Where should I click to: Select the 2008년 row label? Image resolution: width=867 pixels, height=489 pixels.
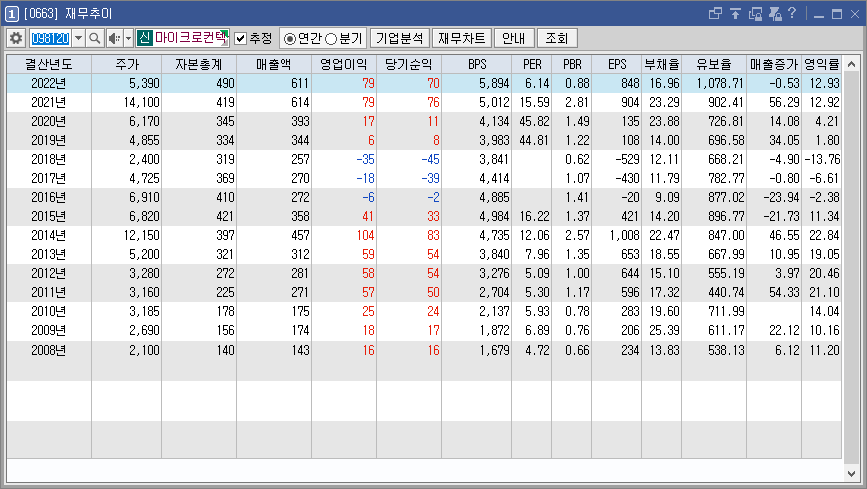(x=49, y=350)
